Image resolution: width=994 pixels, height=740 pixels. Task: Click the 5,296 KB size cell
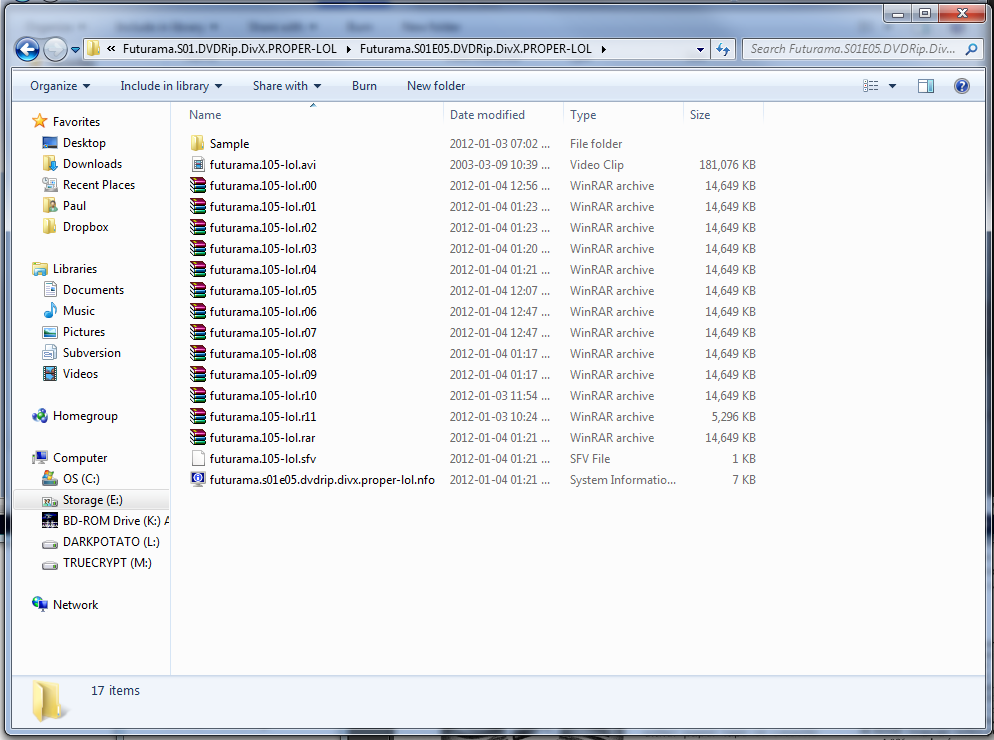click(x=733, y=417)
